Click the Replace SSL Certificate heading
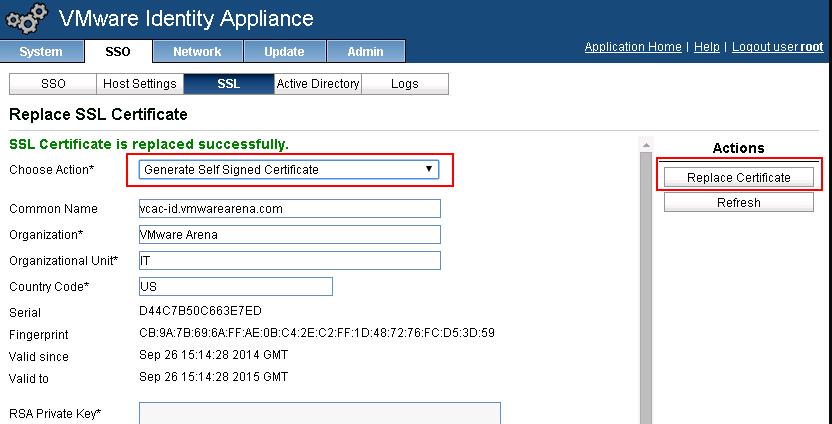832x424 pixels. pyautogui.click(x=98, y=114)
